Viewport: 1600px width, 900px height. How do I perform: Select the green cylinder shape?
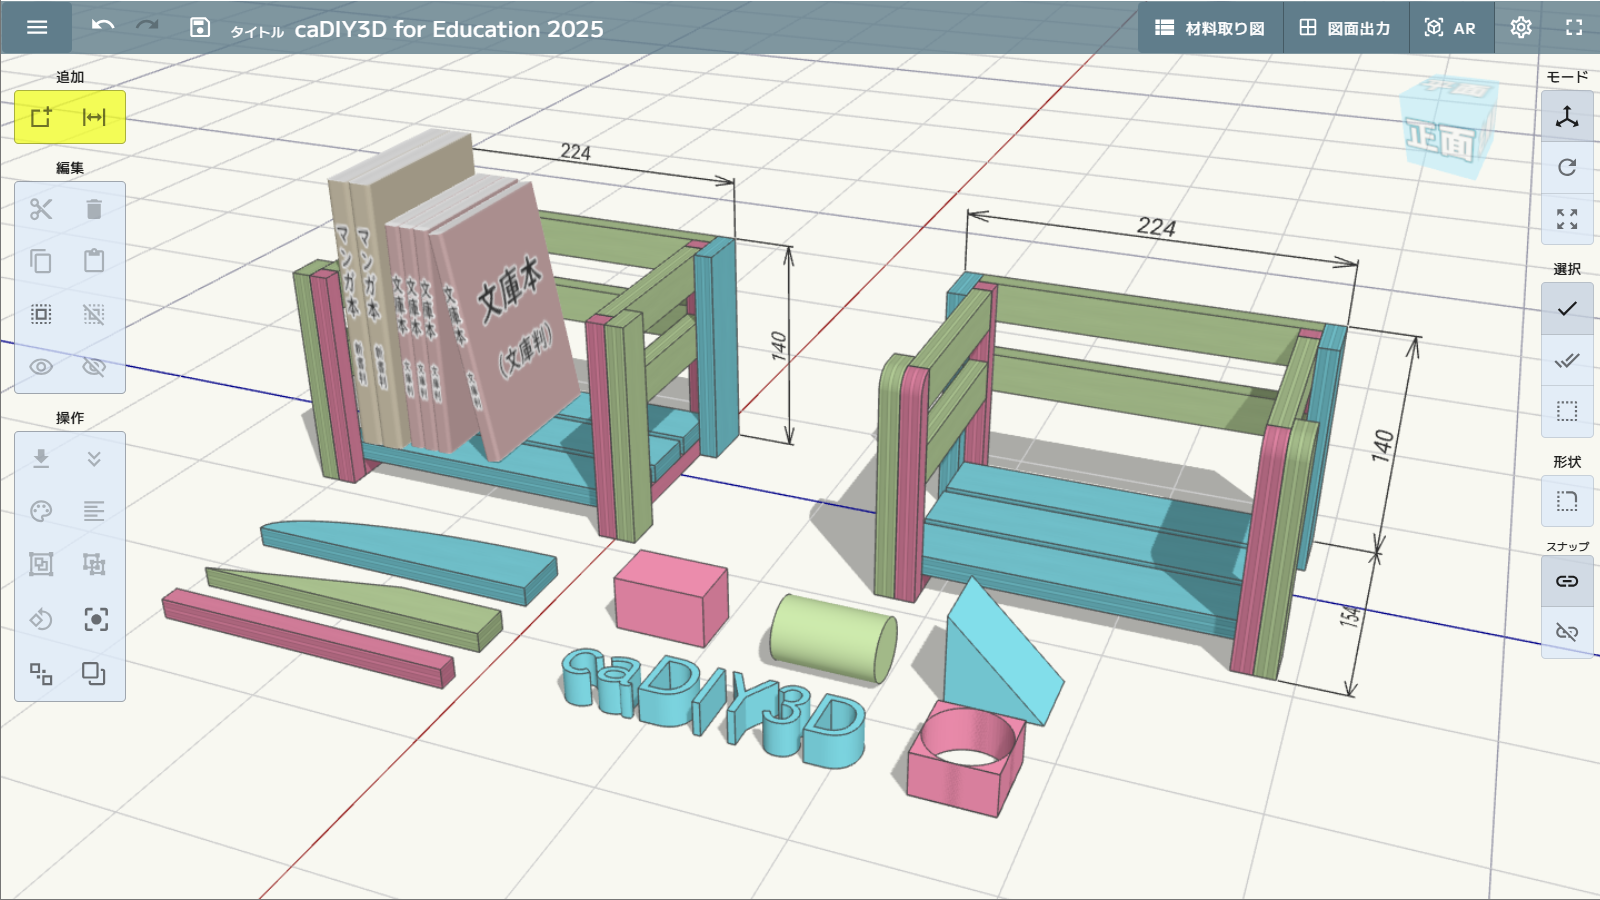(832, 640)
